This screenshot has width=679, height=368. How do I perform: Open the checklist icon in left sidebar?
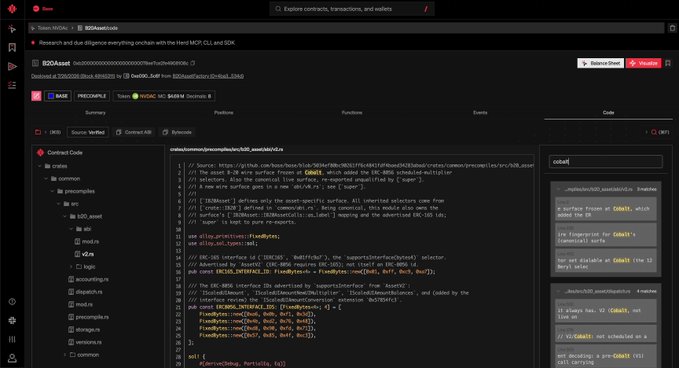click(12, 85)
